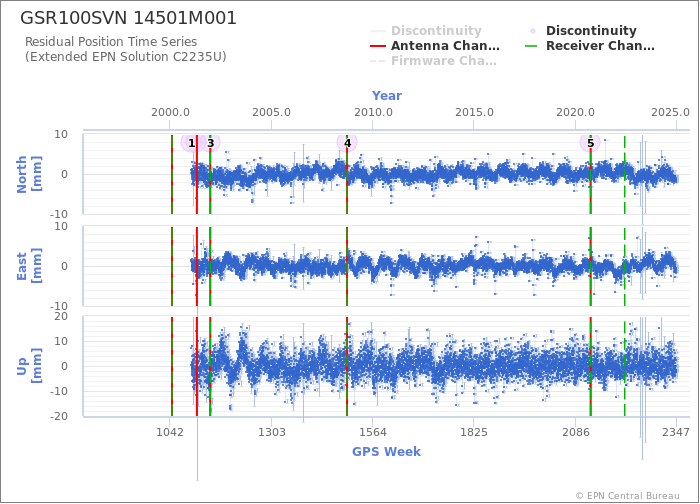Click the purple Discontinuity dot icon in legend
This screenshot has height=504, width=700.
[x=533, y=31]
